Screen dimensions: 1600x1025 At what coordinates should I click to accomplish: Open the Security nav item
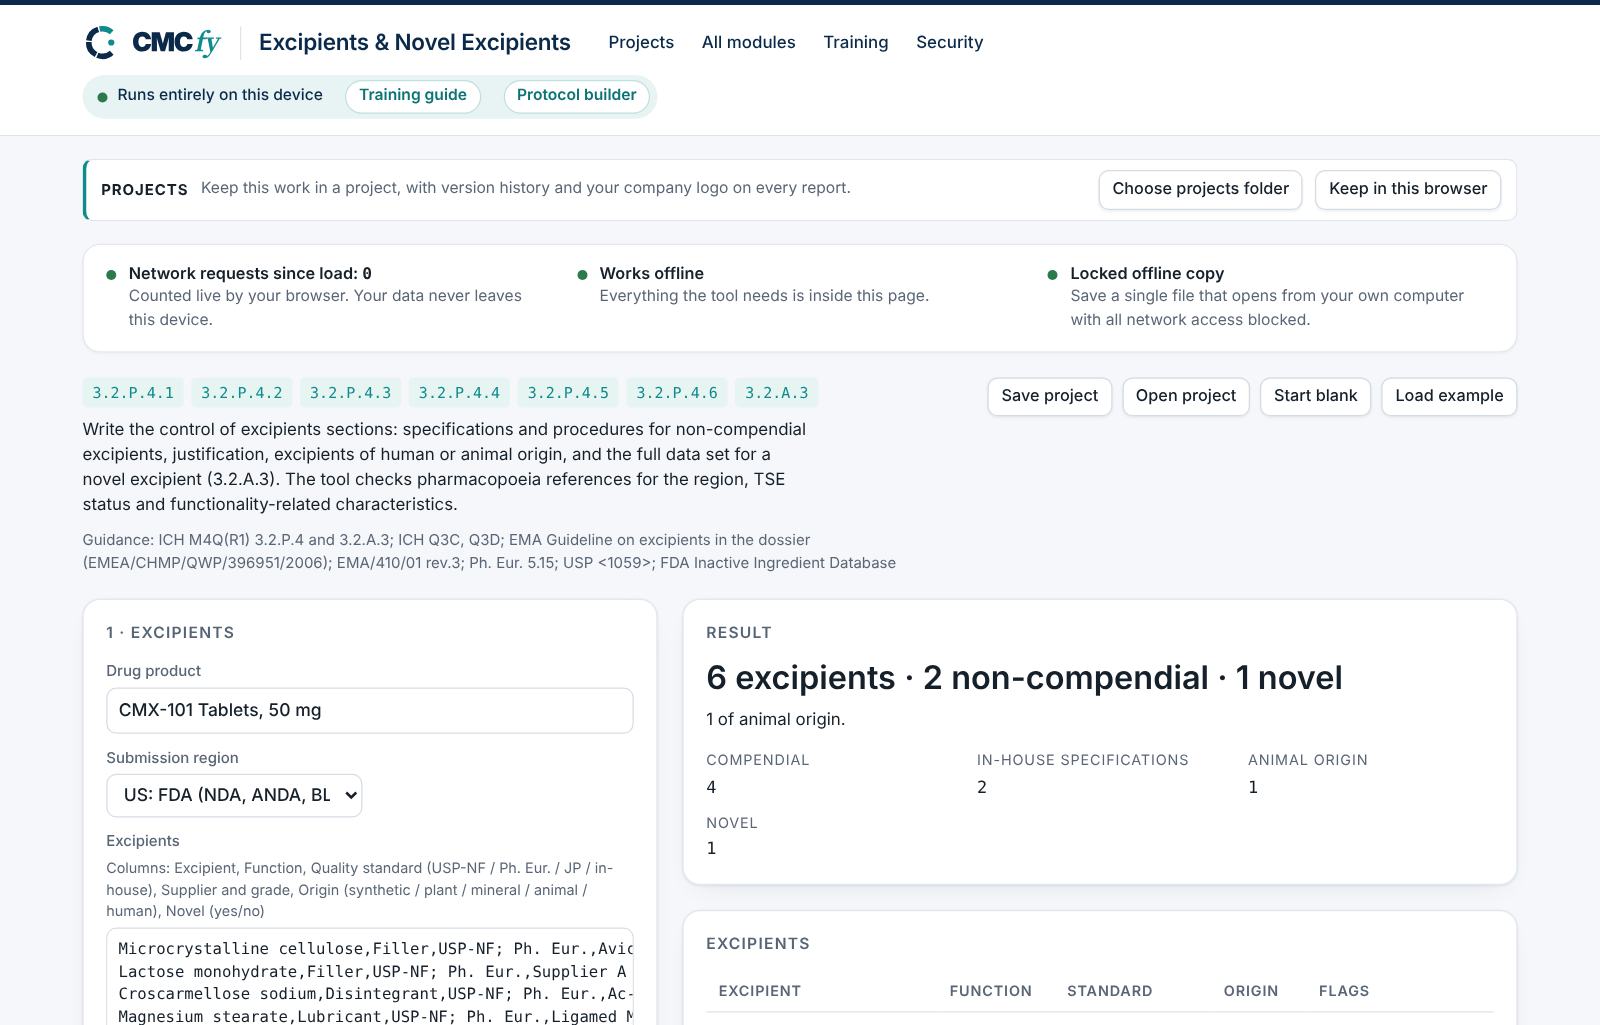pyautogui.click(x=949, y=42)
